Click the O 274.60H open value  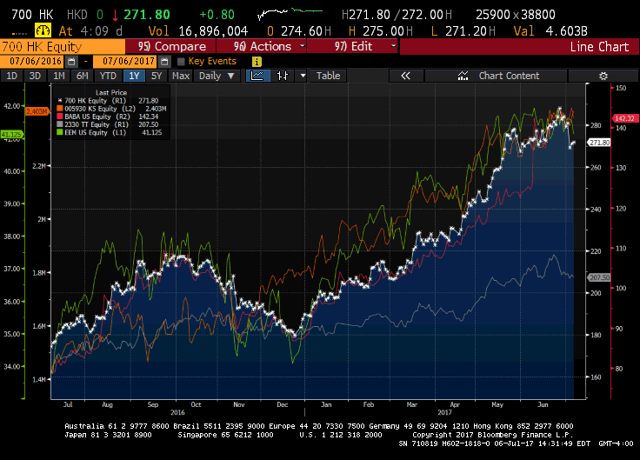[x=299, y=31]
